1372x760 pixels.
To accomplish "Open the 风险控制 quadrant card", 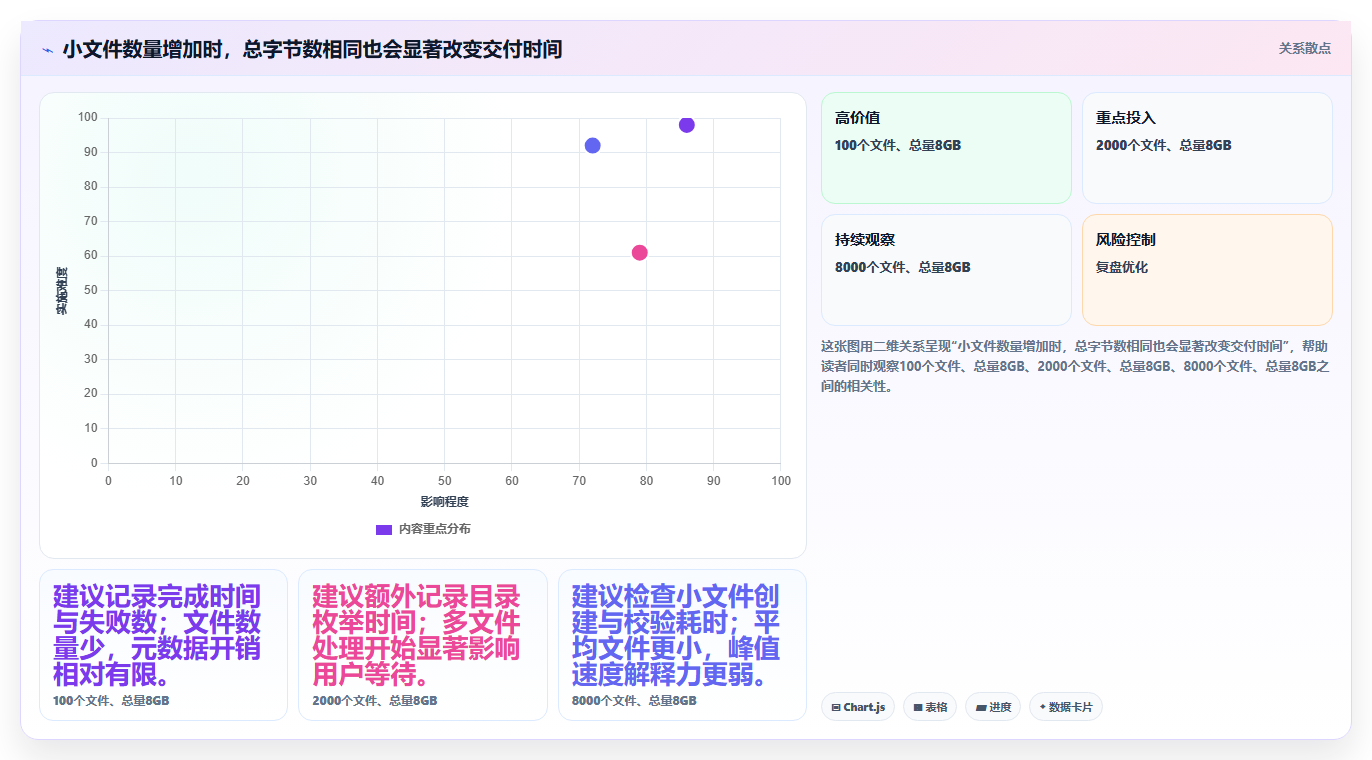I will [x=1207, y=270].
